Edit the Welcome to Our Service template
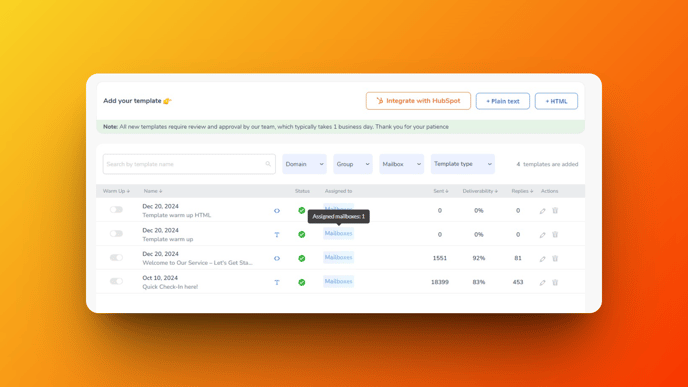 pyautogui.click(x=542, y=259)
